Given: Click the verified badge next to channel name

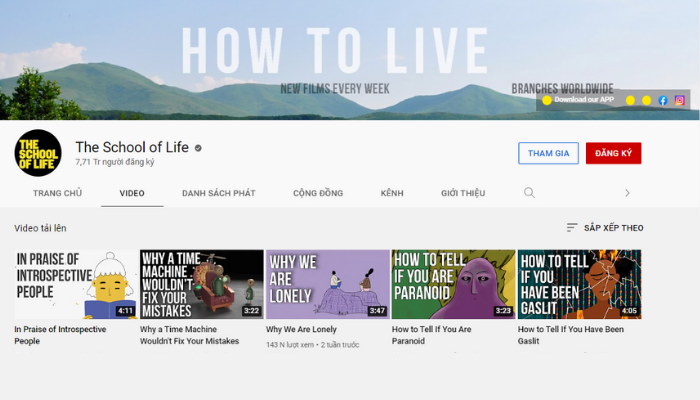Looking at the screenshot, I should (x=198, y=148).
